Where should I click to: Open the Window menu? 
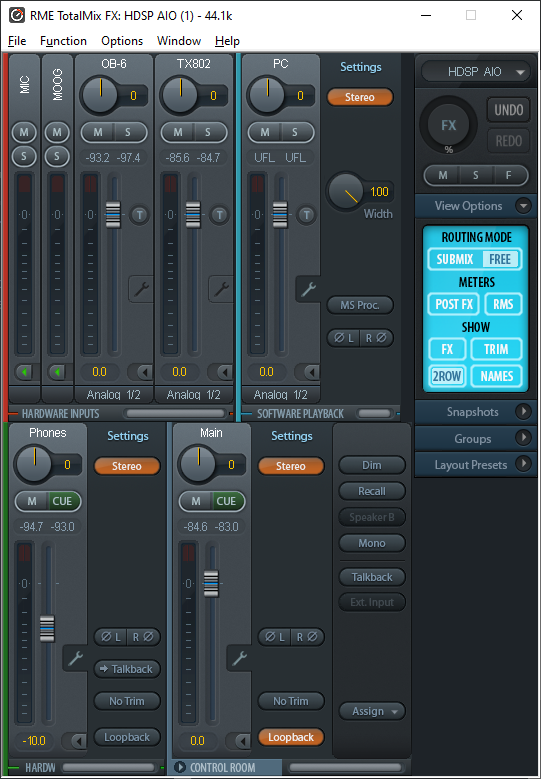click(179, 41)
